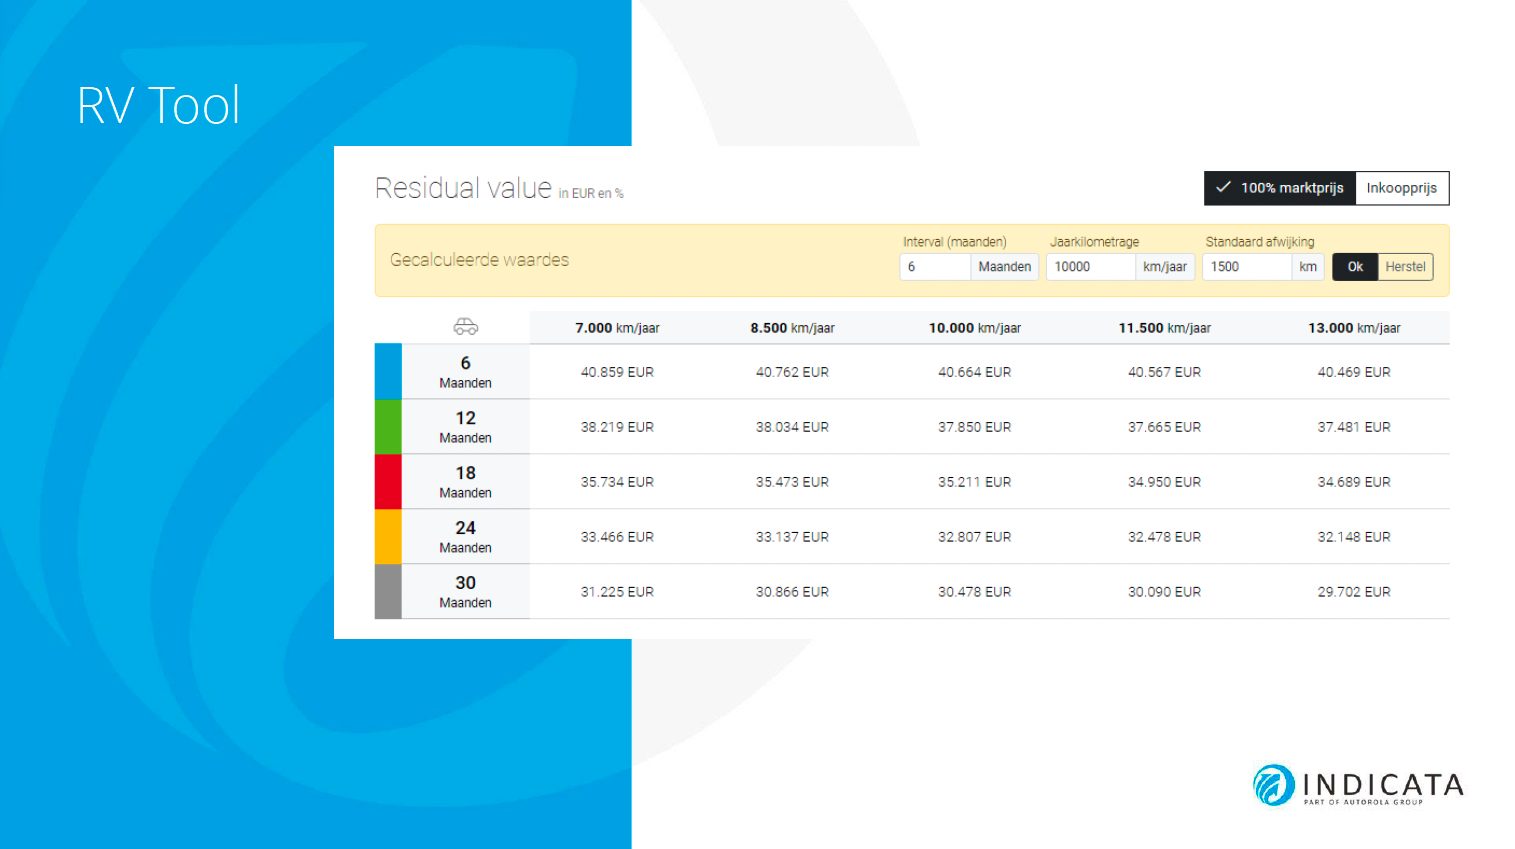Click the yellow 24 Maanden color block
1515x849 pixels.
[x=388, y=537]
